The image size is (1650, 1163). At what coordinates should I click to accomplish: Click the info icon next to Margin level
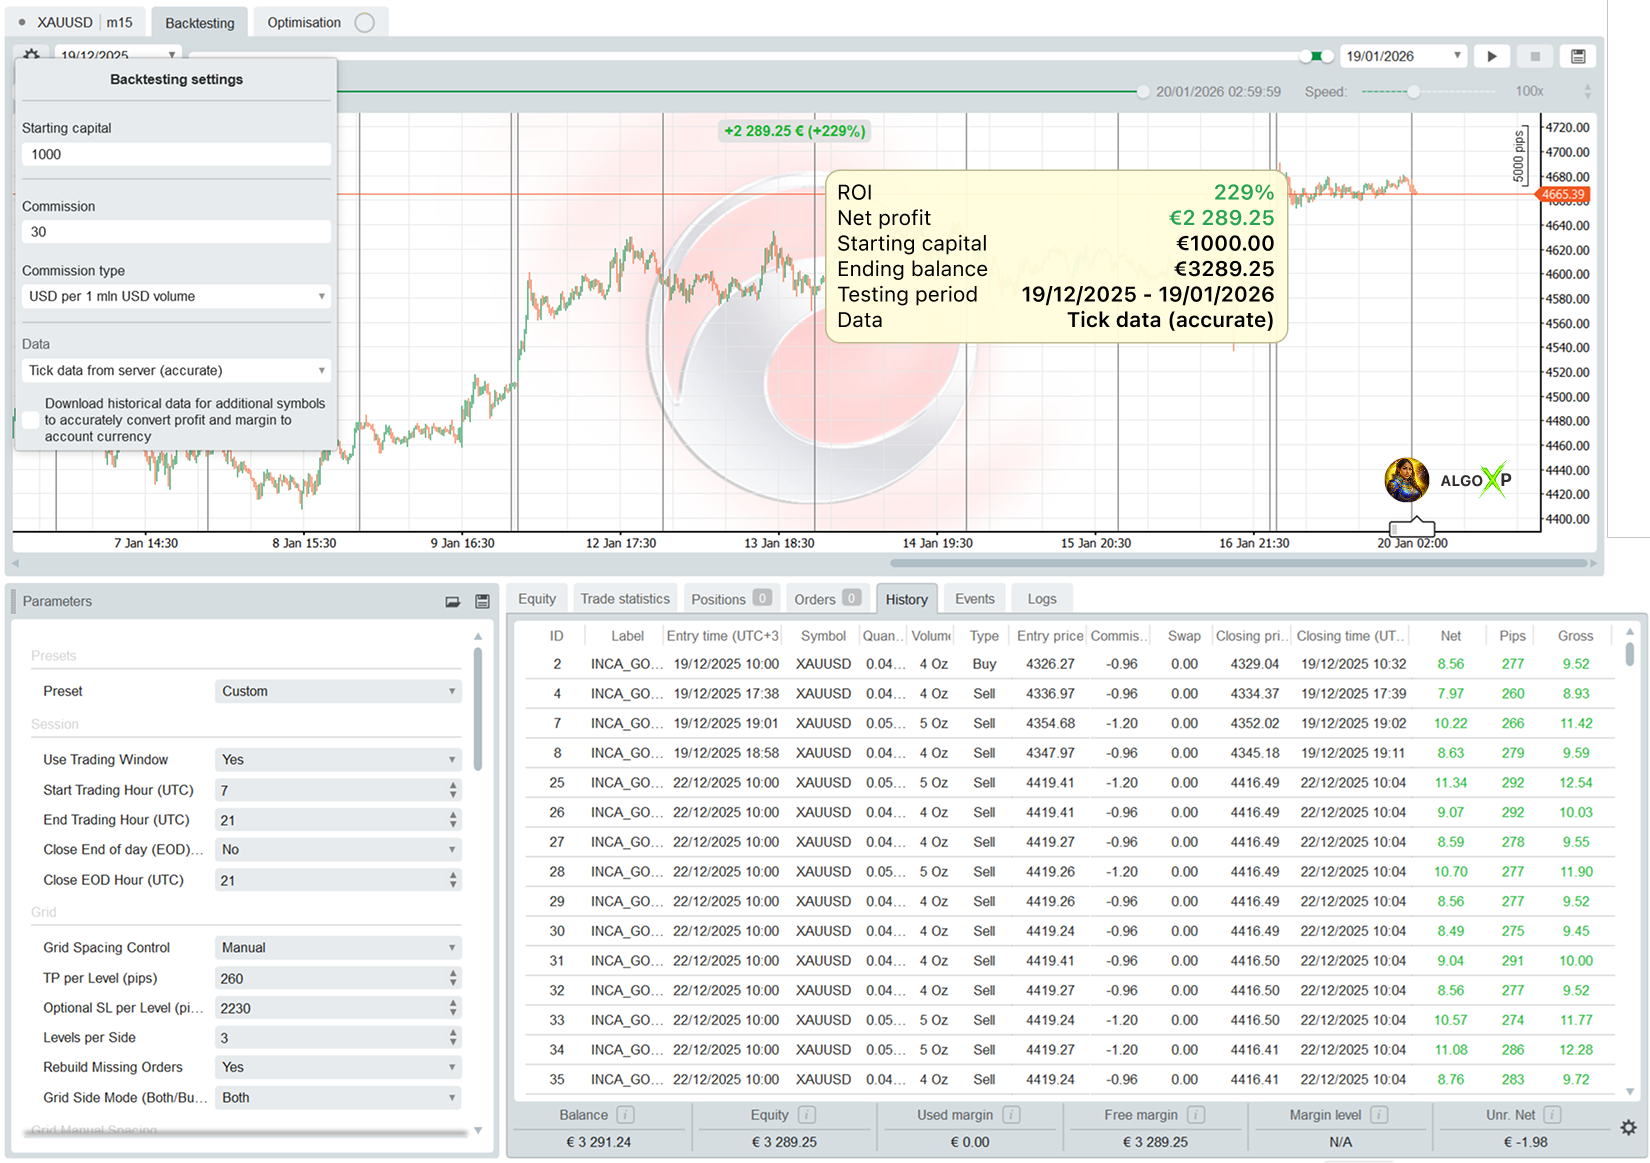tap(1378, 1114)
